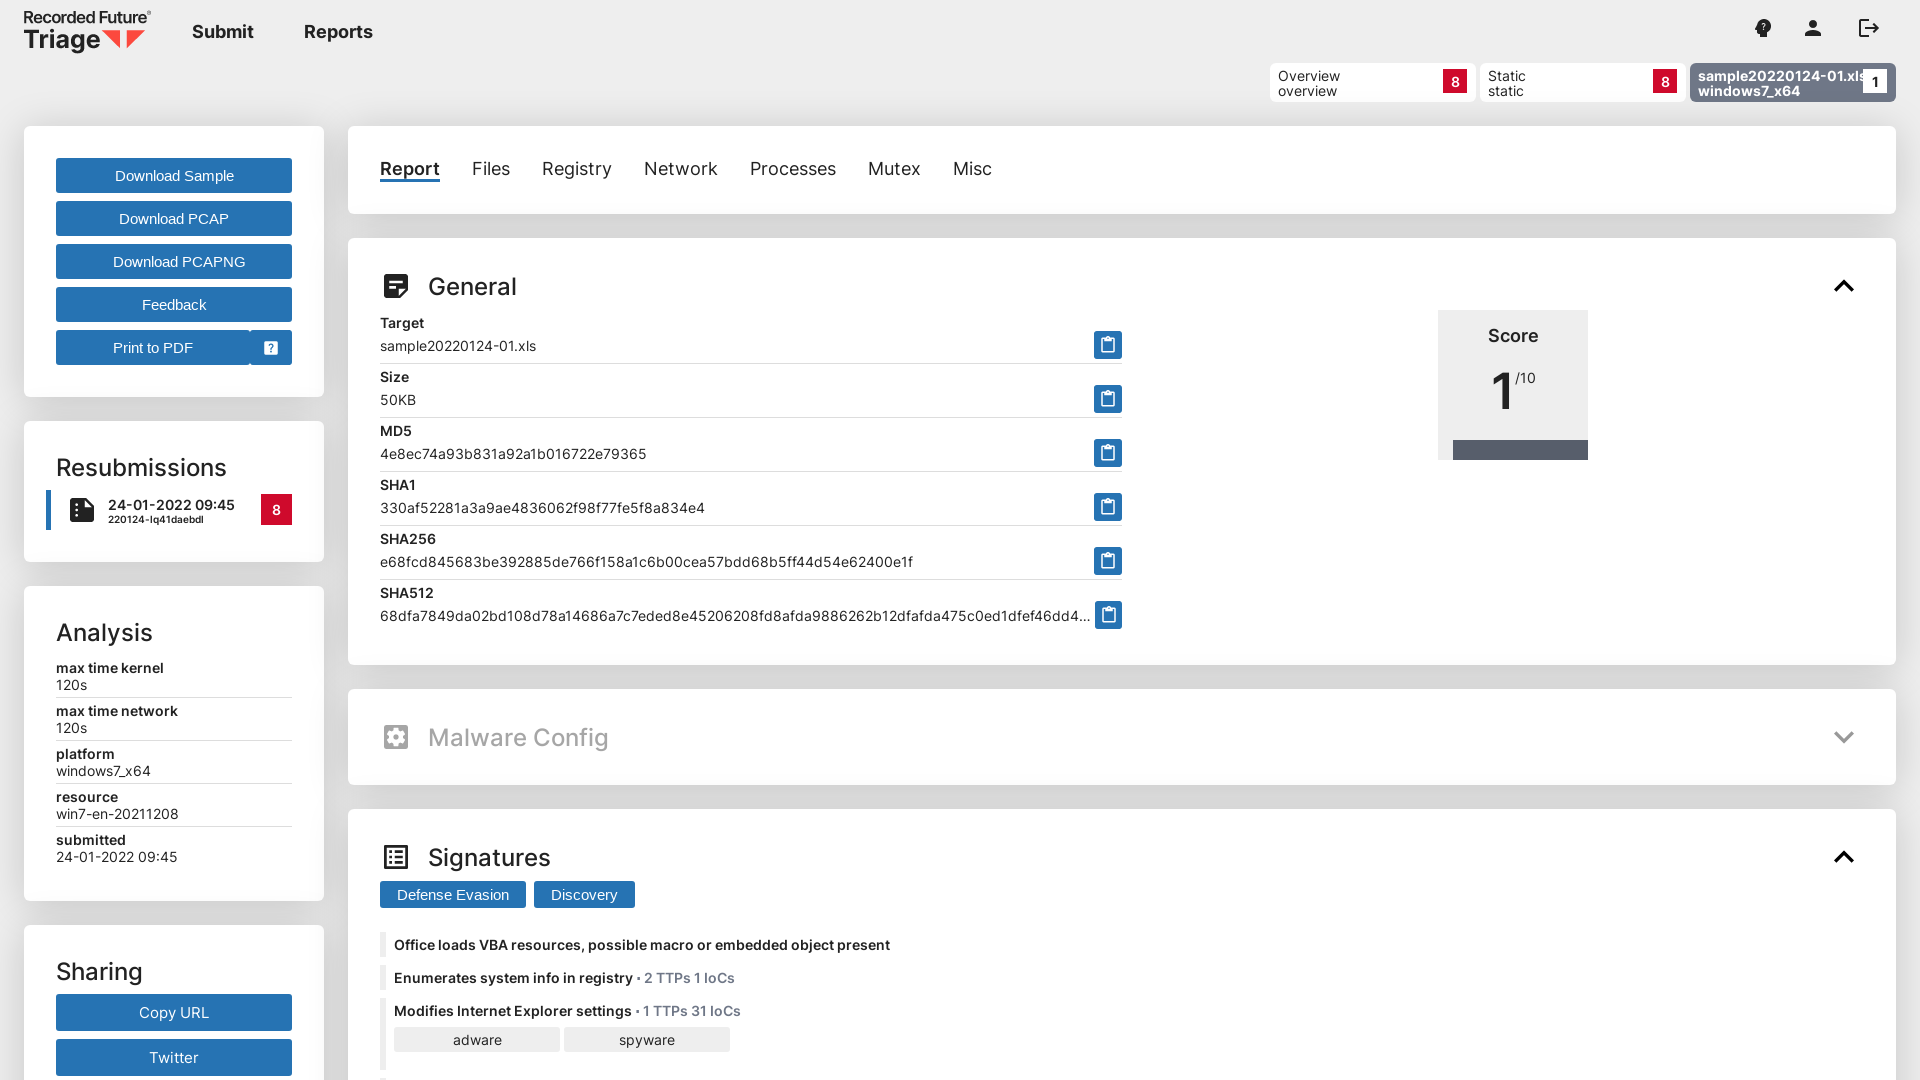Click the Malware Config gear icon
Viewport: 1920px width, 1080px height.
tap(396, 737)
